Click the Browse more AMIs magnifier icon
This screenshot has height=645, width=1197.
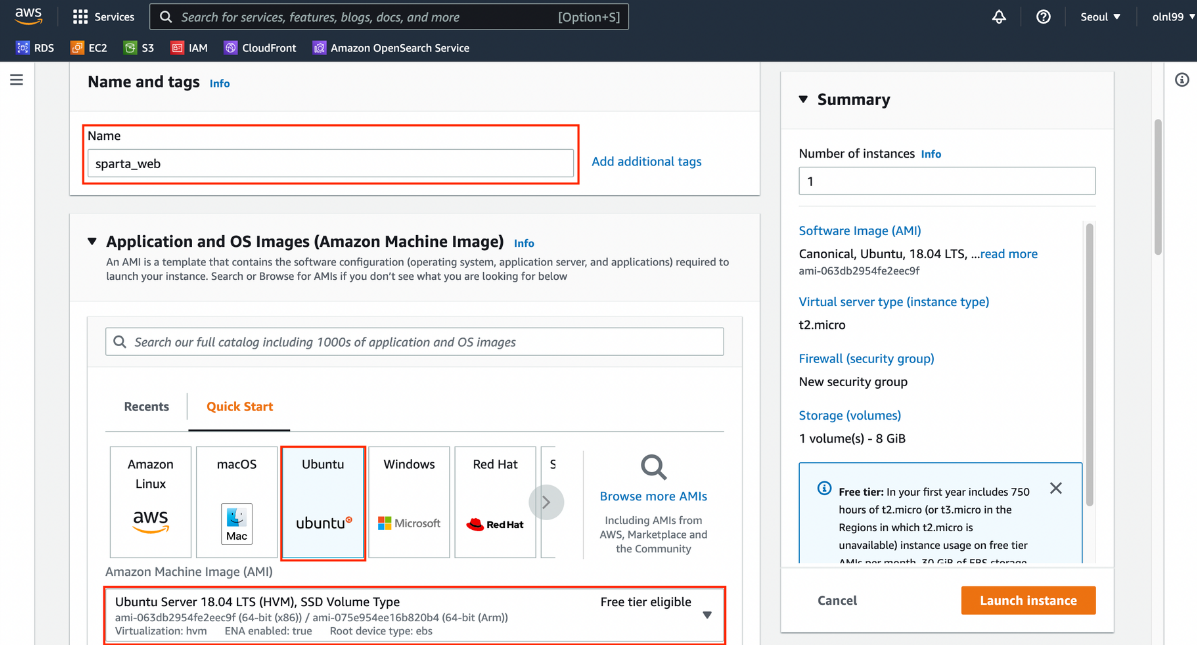click(x=653, y=467)
